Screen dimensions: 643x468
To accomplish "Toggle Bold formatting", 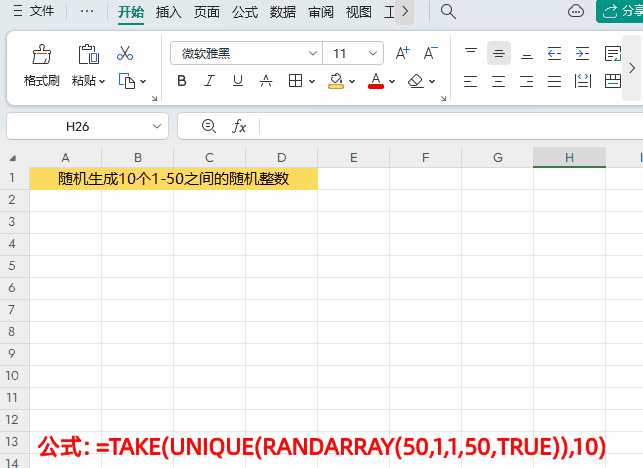I will tap(182, 81).
